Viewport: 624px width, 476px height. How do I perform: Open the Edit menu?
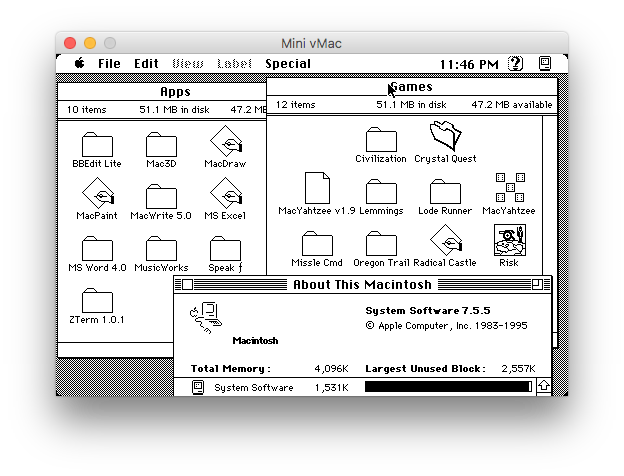[x=146, y=64]
